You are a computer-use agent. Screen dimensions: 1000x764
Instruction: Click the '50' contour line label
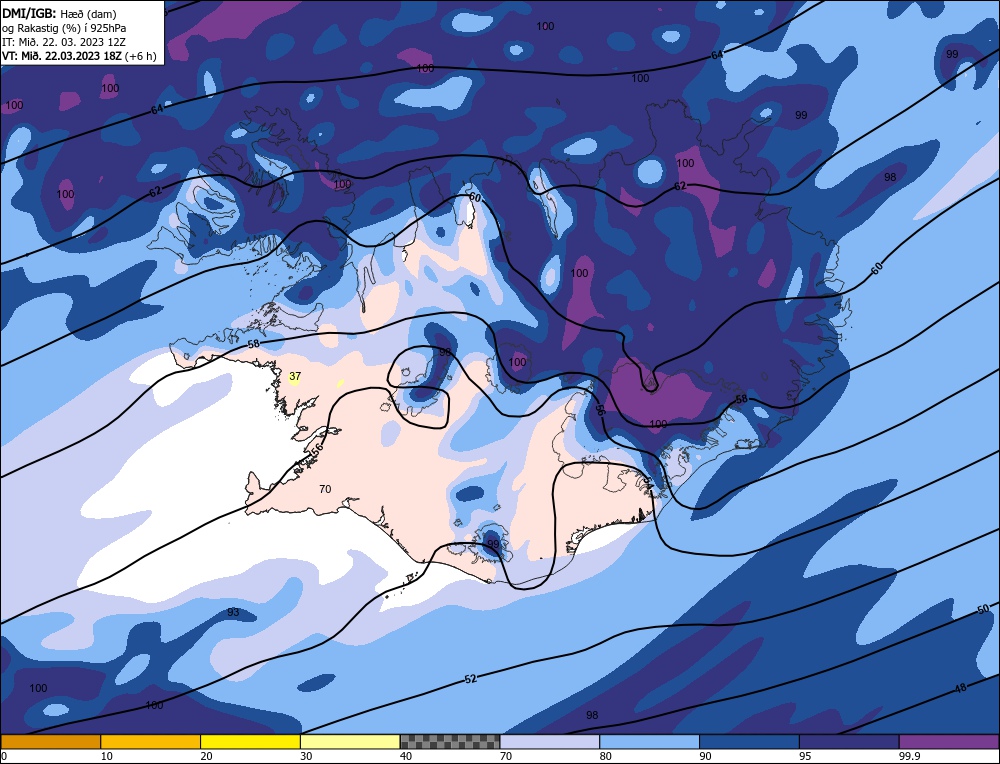983,609
